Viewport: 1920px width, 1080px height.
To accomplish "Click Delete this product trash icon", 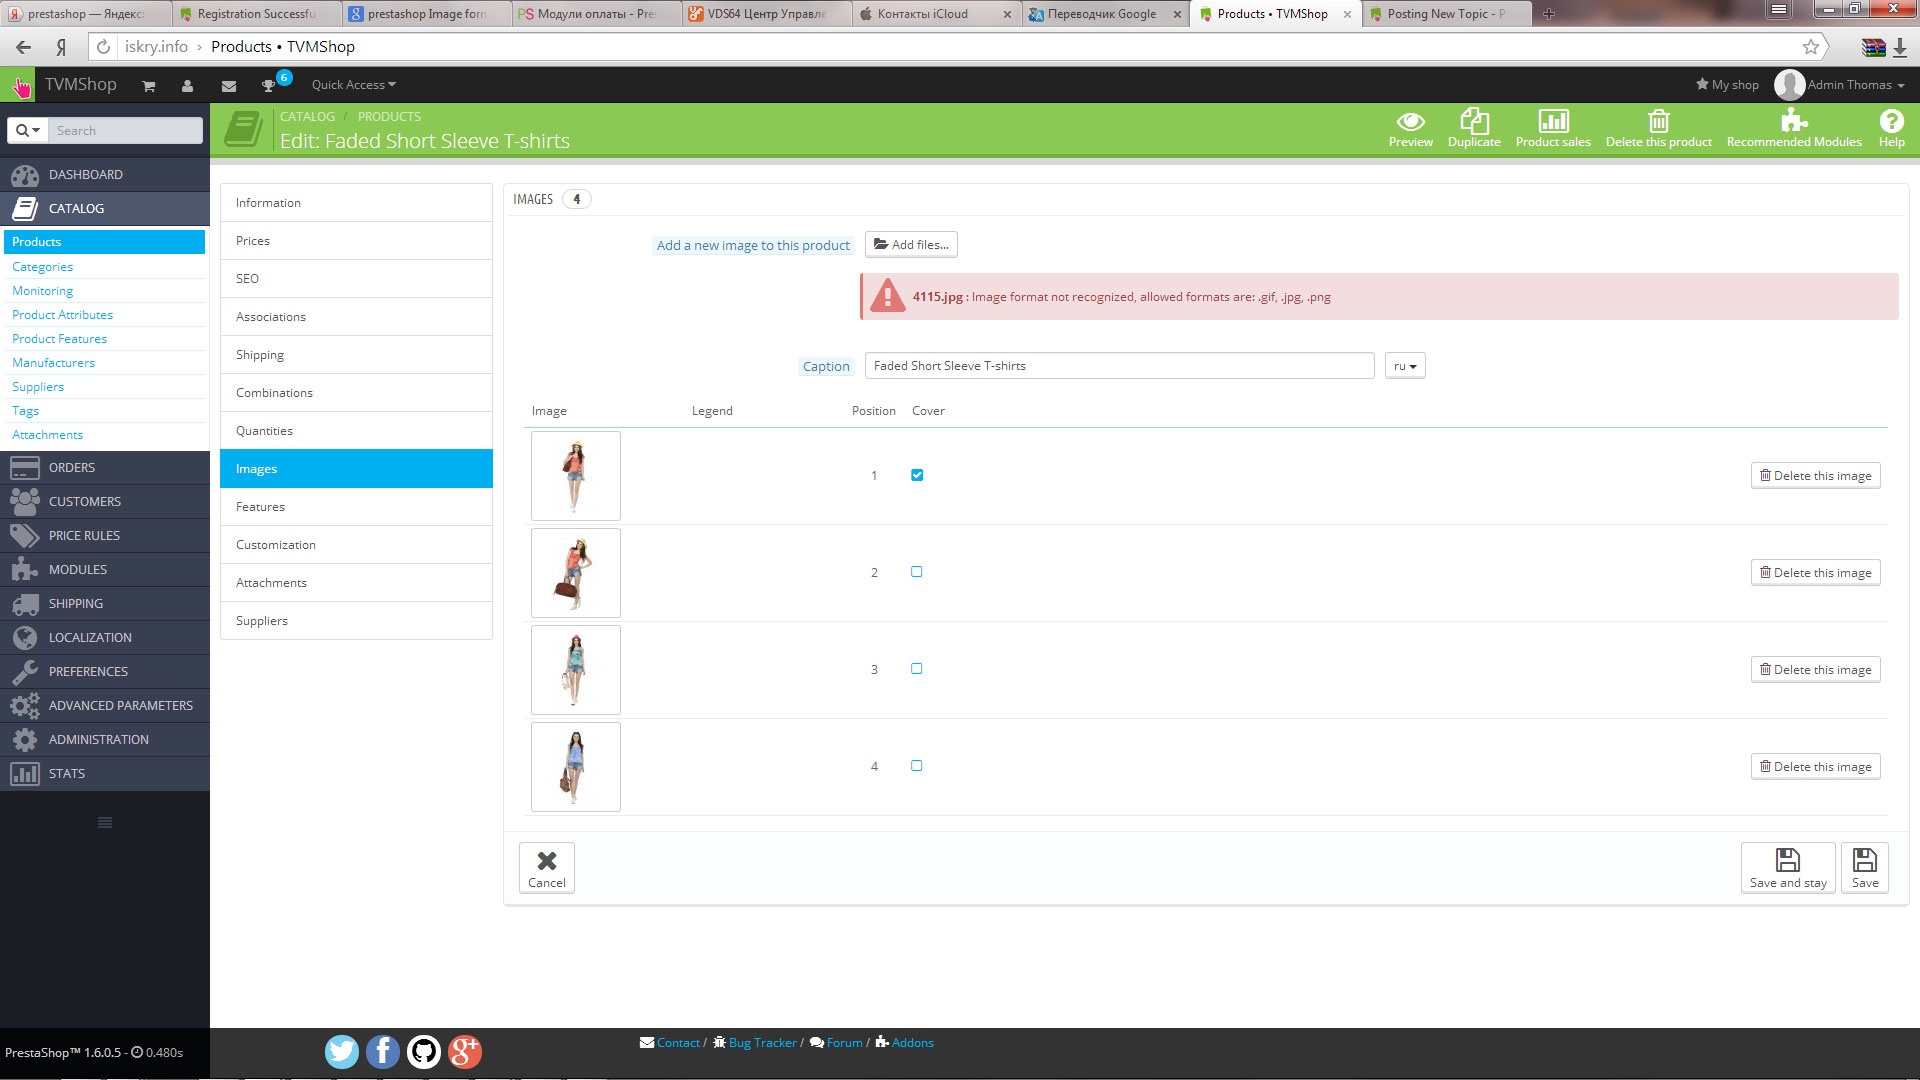I will [x=1658, y=122].
